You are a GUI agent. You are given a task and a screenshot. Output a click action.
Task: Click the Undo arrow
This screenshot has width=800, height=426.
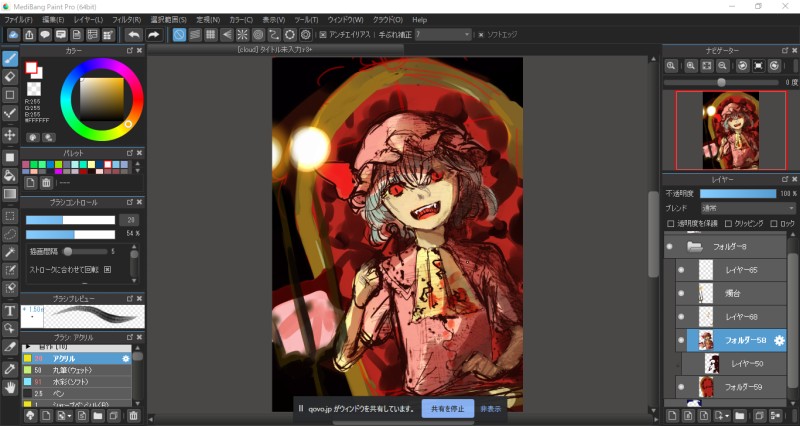click(134, 35)
